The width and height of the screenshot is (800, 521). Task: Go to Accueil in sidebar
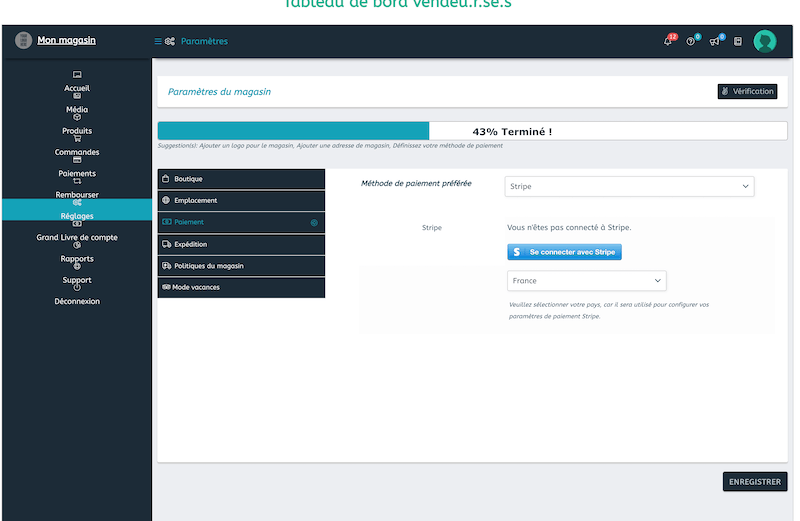coord(77,88)
